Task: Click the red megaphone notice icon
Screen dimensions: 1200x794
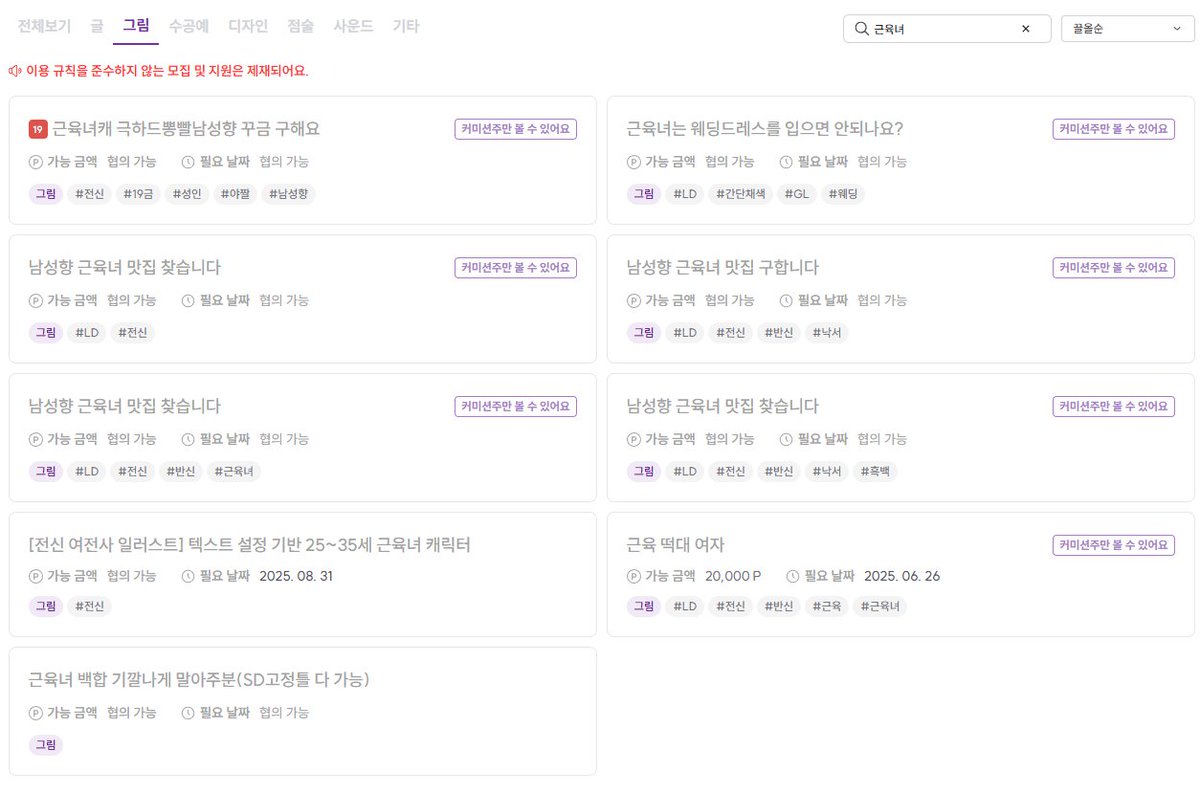Action: click(x=15, y=71)
